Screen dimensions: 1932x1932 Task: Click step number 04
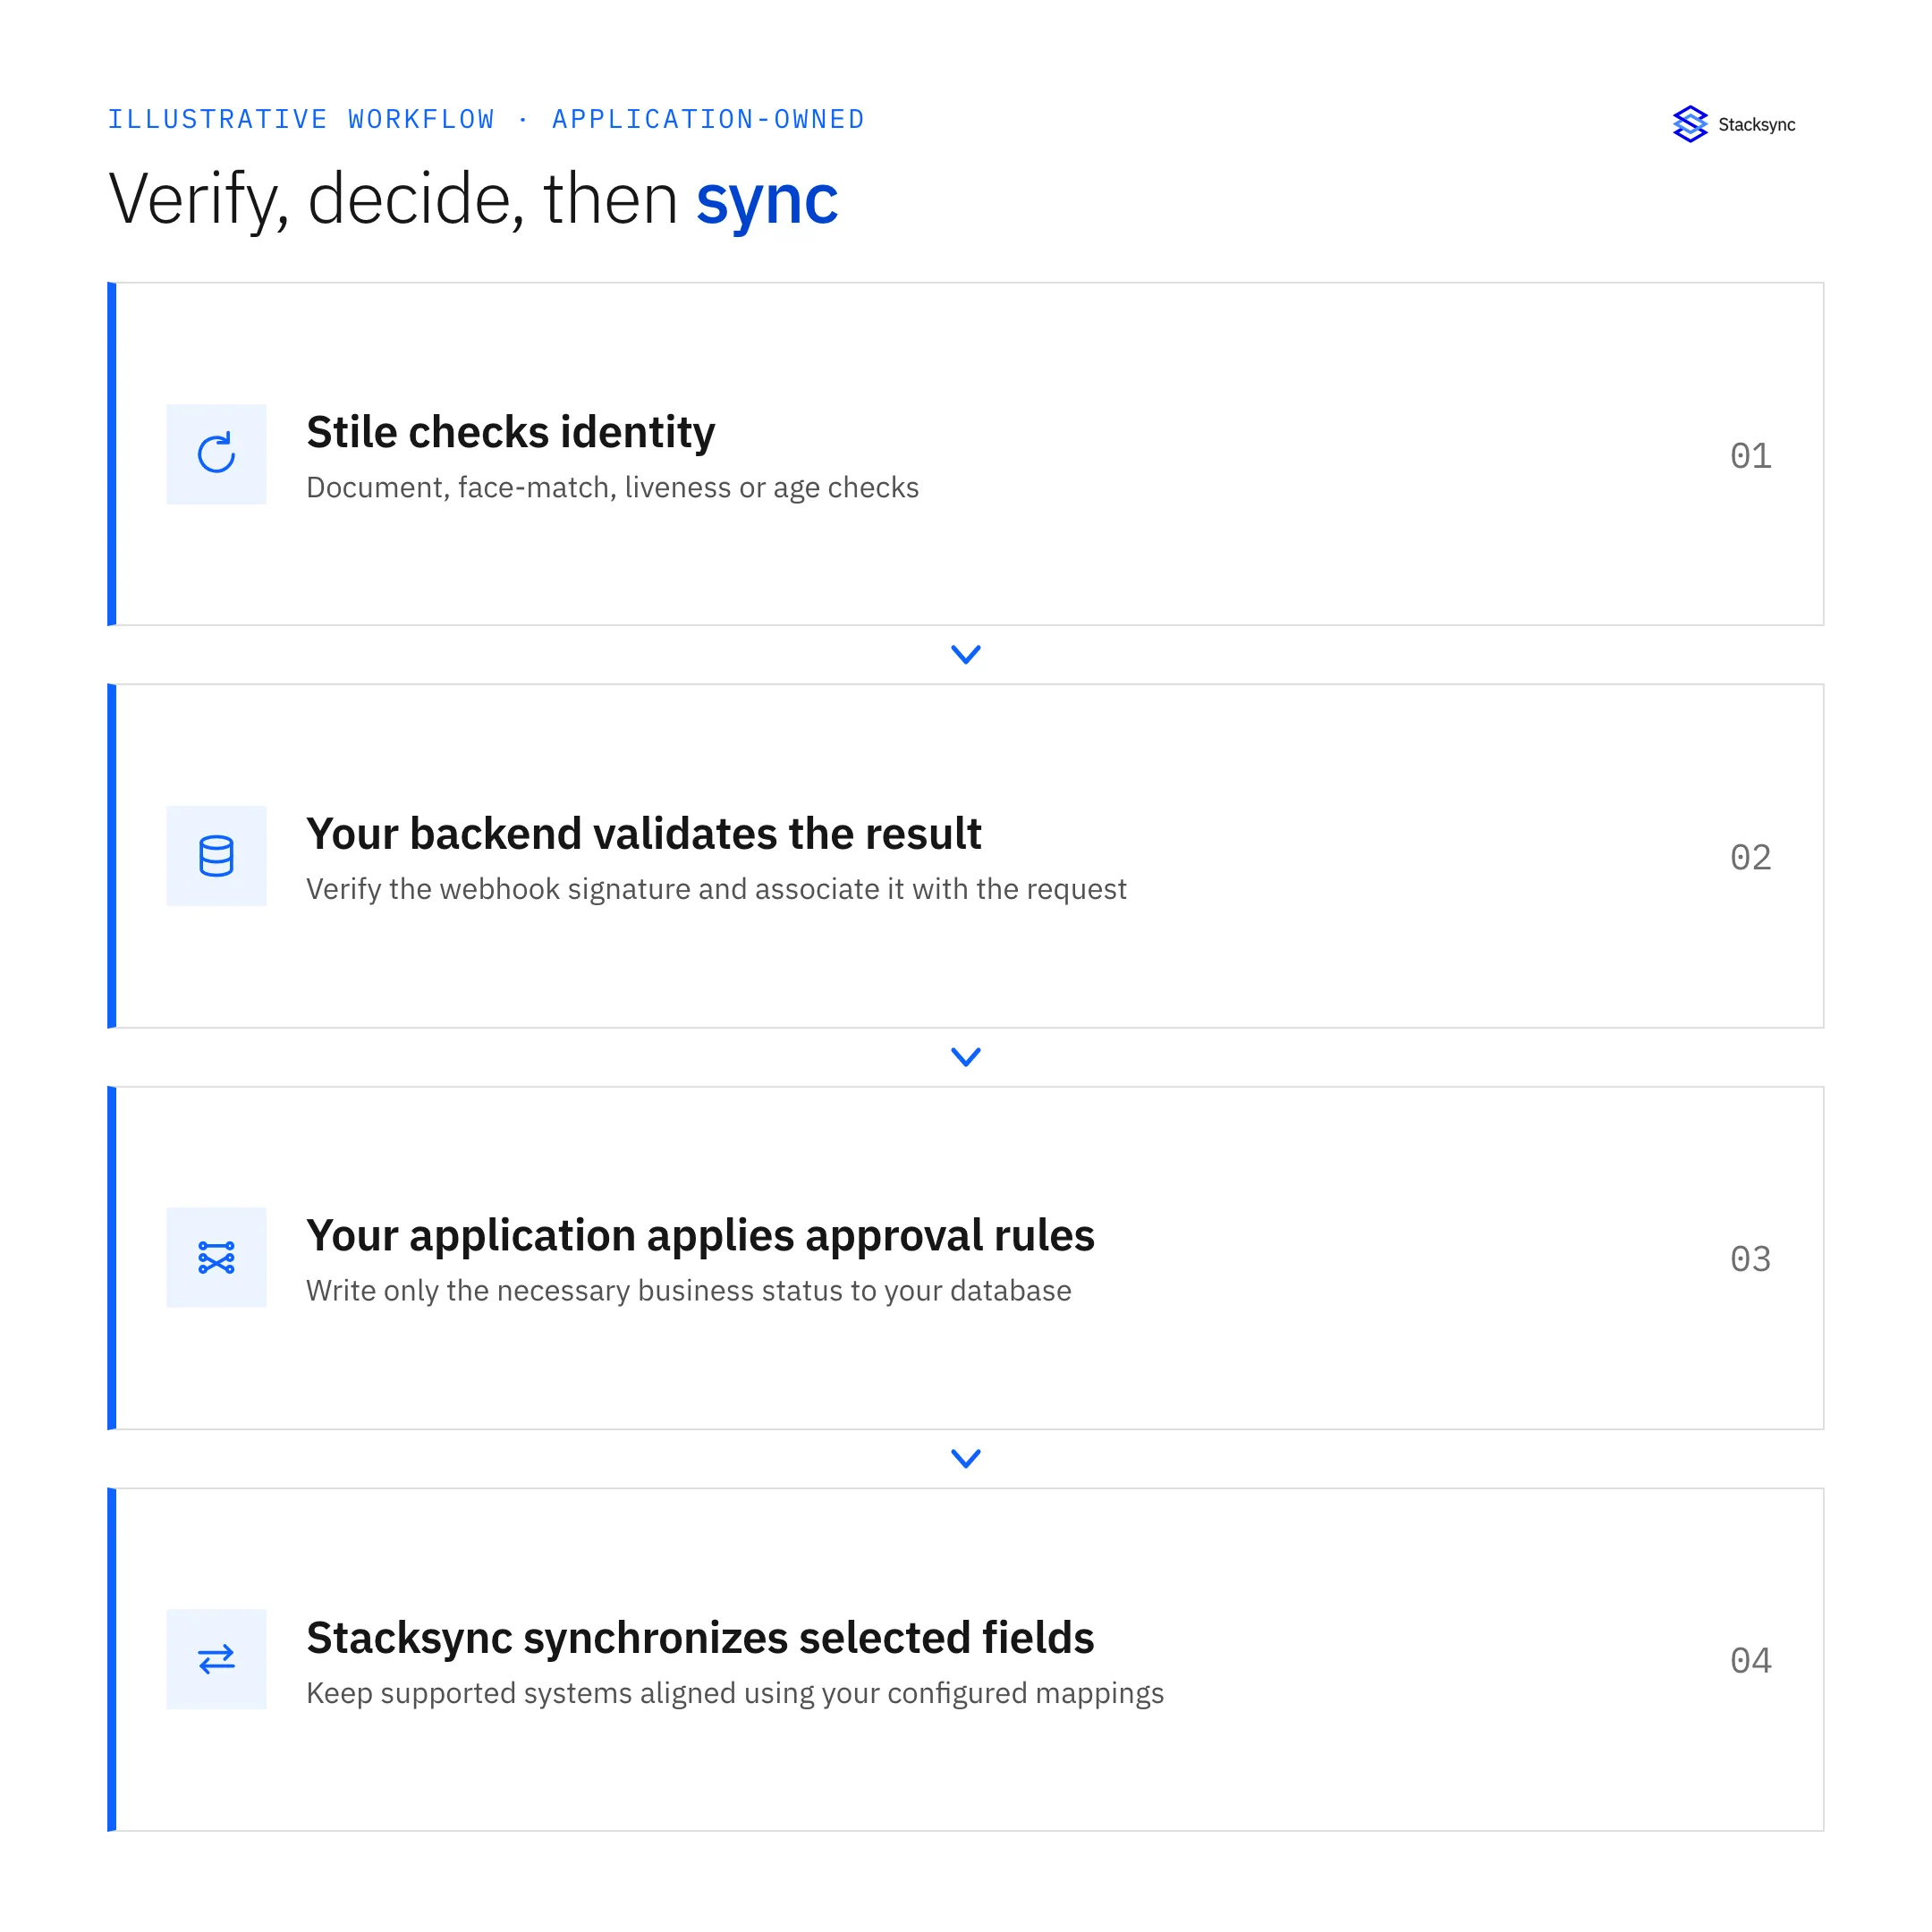click(1750, 1661)
